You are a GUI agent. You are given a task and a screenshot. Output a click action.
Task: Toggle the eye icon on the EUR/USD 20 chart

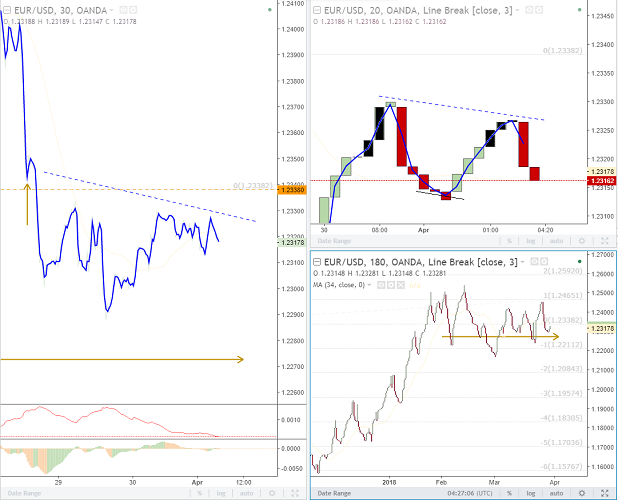529,10
